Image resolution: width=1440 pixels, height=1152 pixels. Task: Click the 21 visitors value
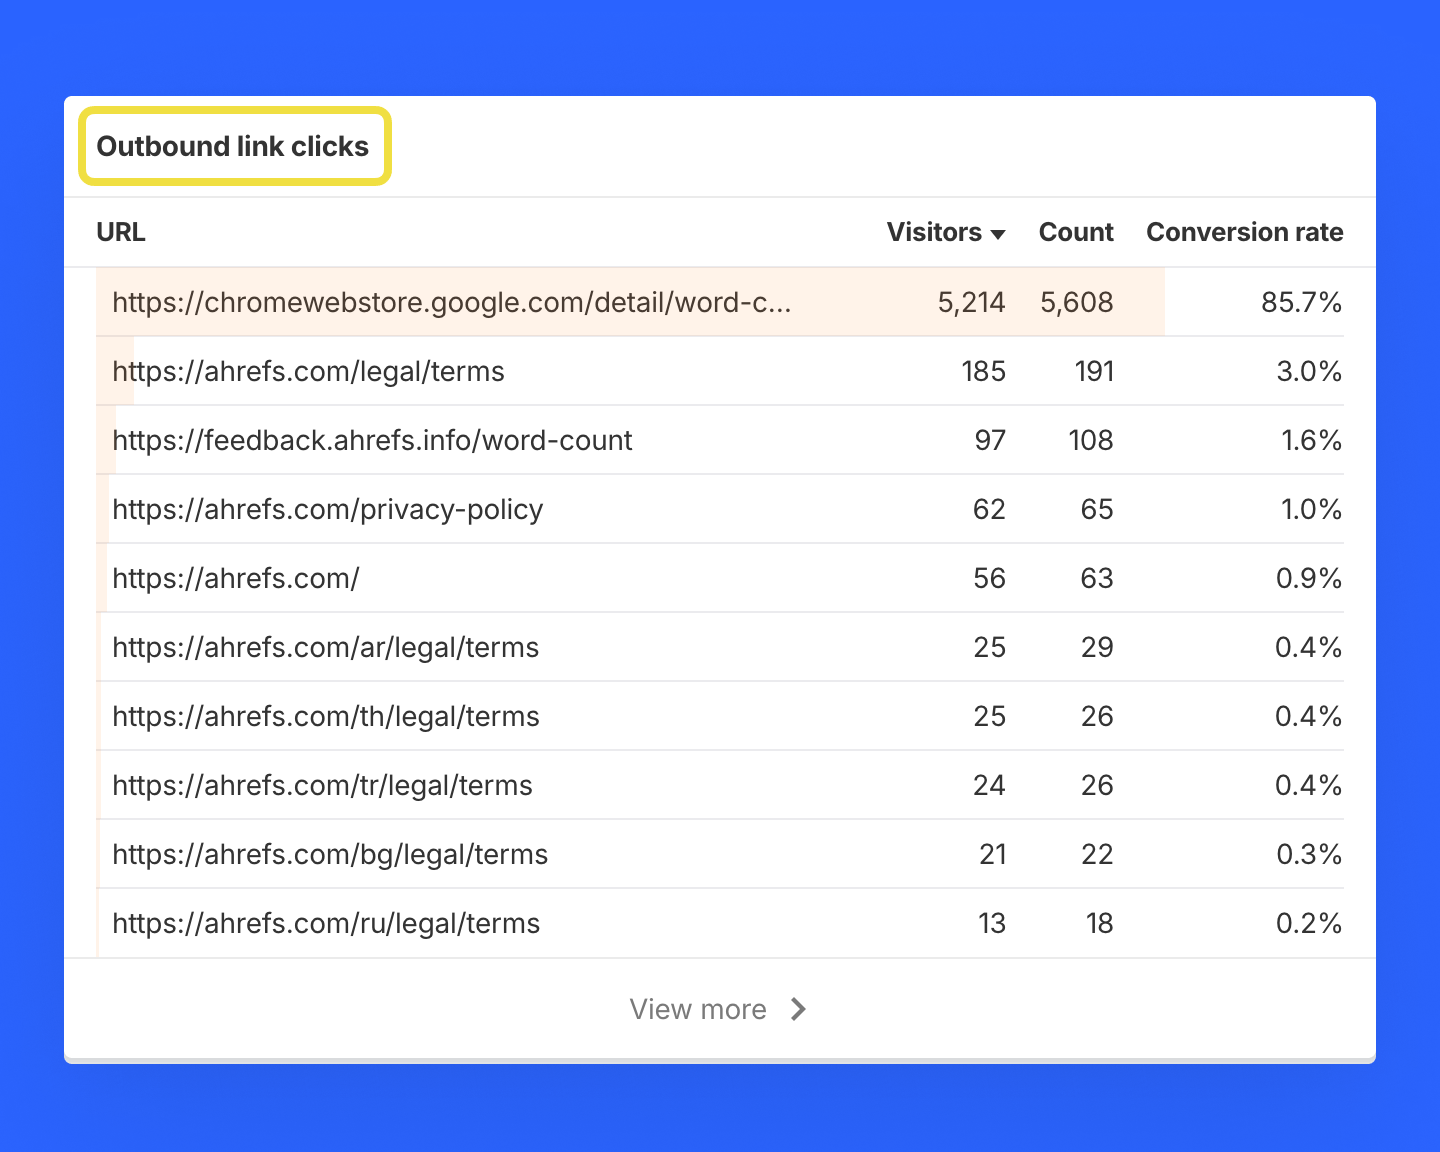click(992, 854)
